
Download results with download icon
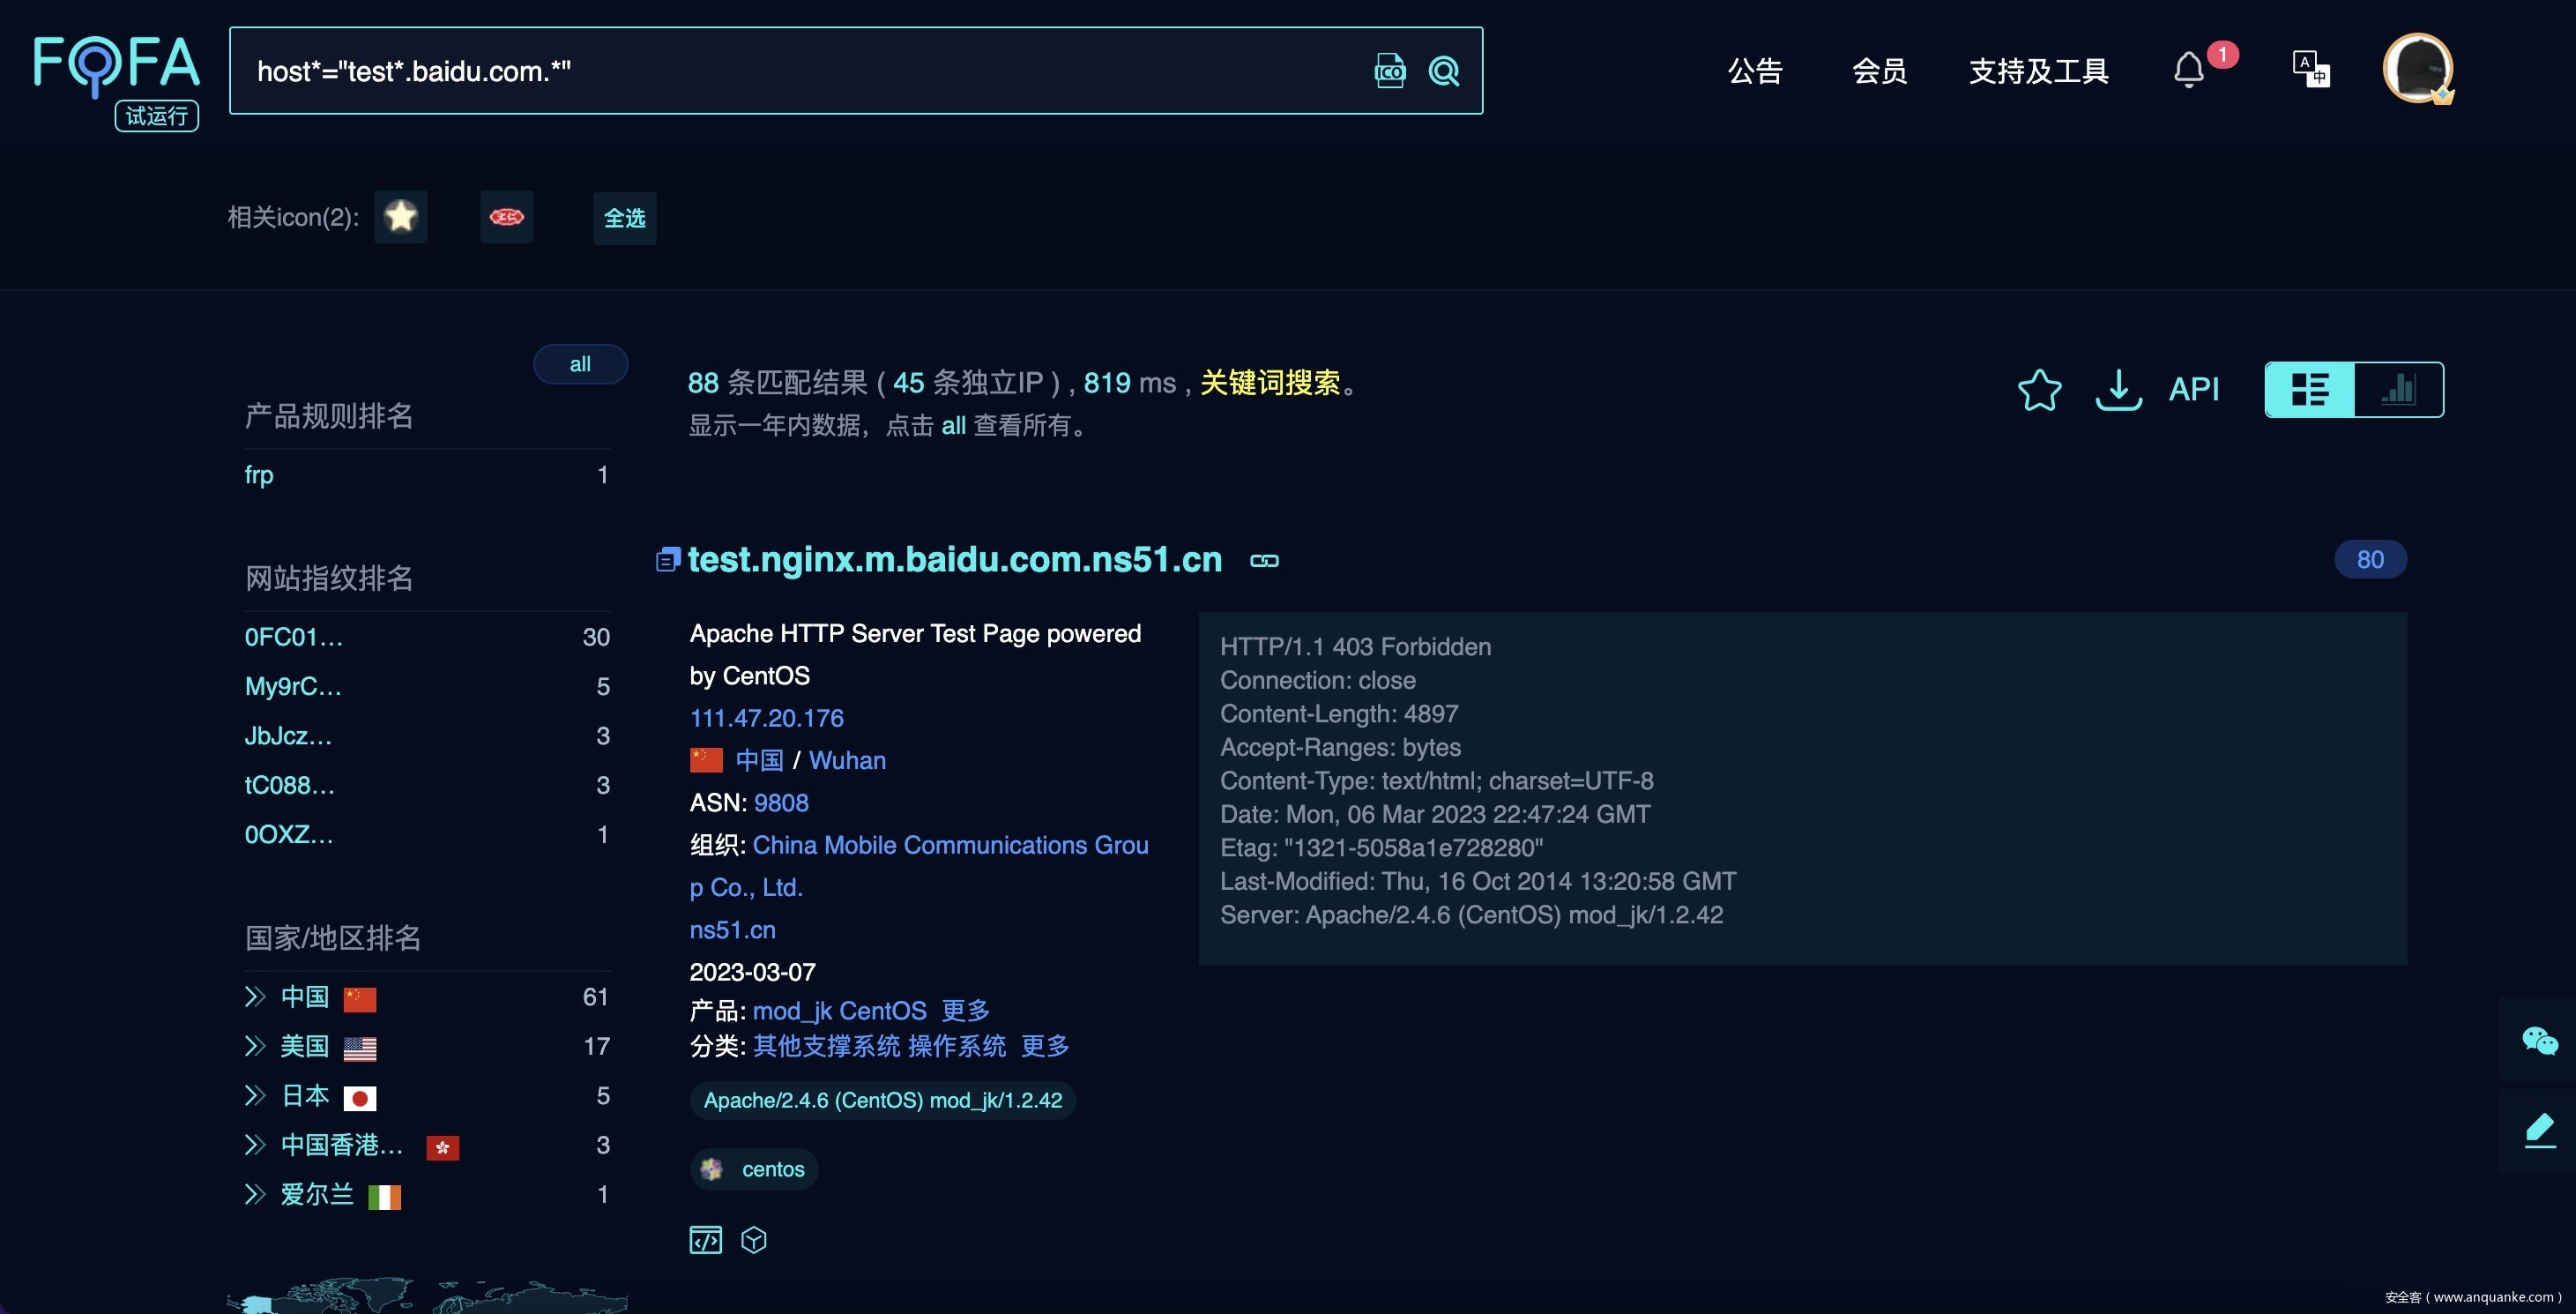tap(2118, 389)
